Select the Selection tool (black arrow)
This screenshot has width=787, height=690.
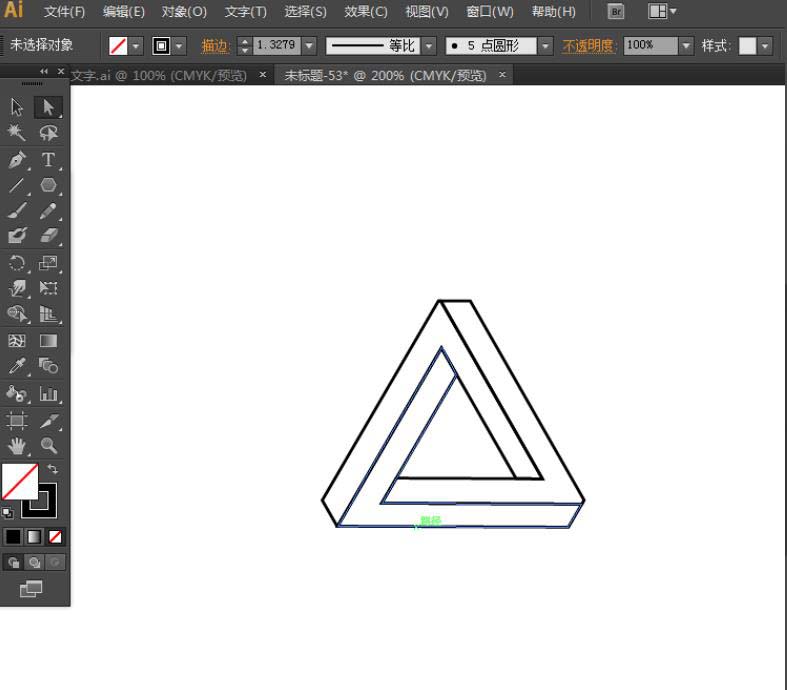(x=17, y=107)
